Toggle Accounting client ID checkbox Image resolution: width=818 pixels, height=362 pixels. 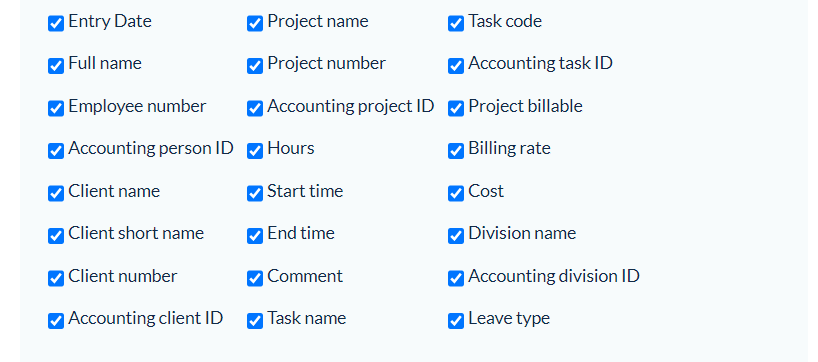[x=56, y=321]
